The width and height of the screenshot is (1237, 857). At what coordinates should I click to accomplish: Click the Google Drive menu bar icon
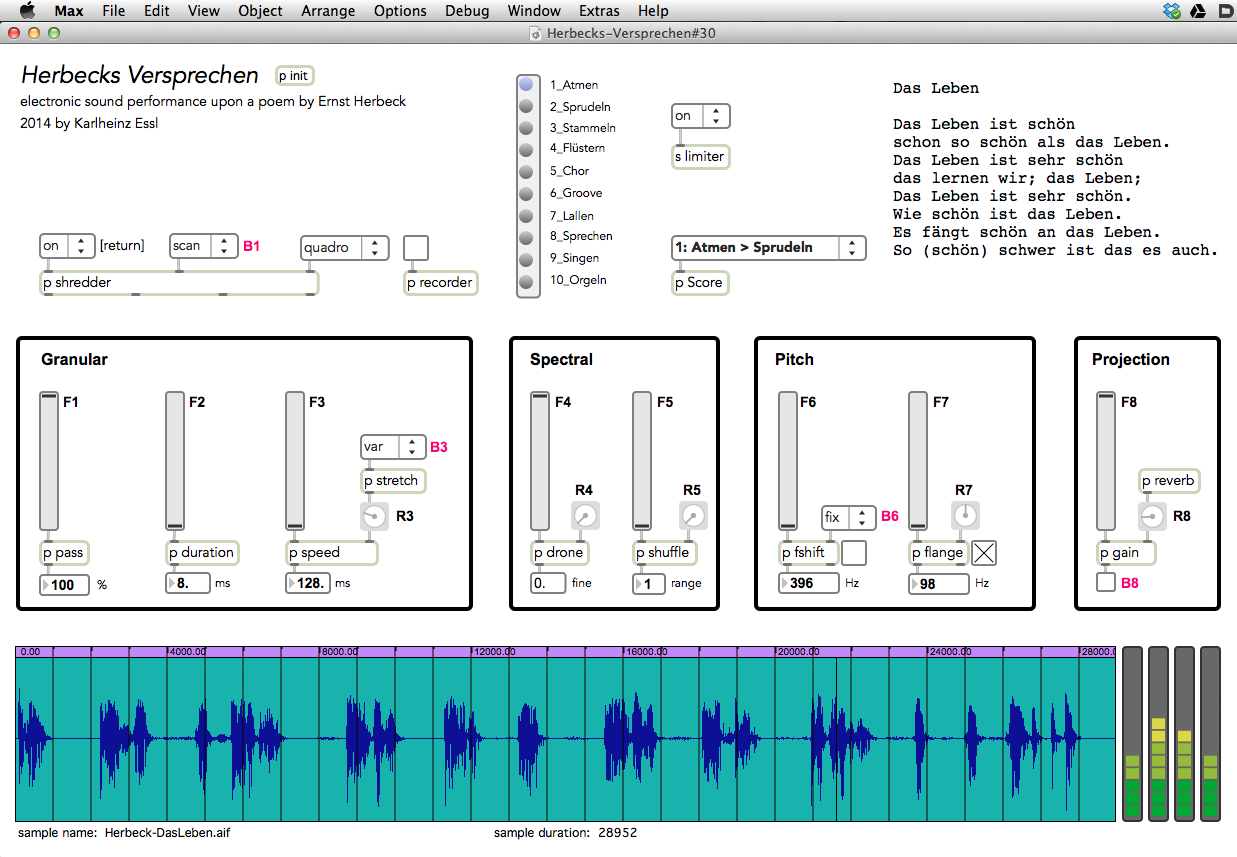(1199, 11)
